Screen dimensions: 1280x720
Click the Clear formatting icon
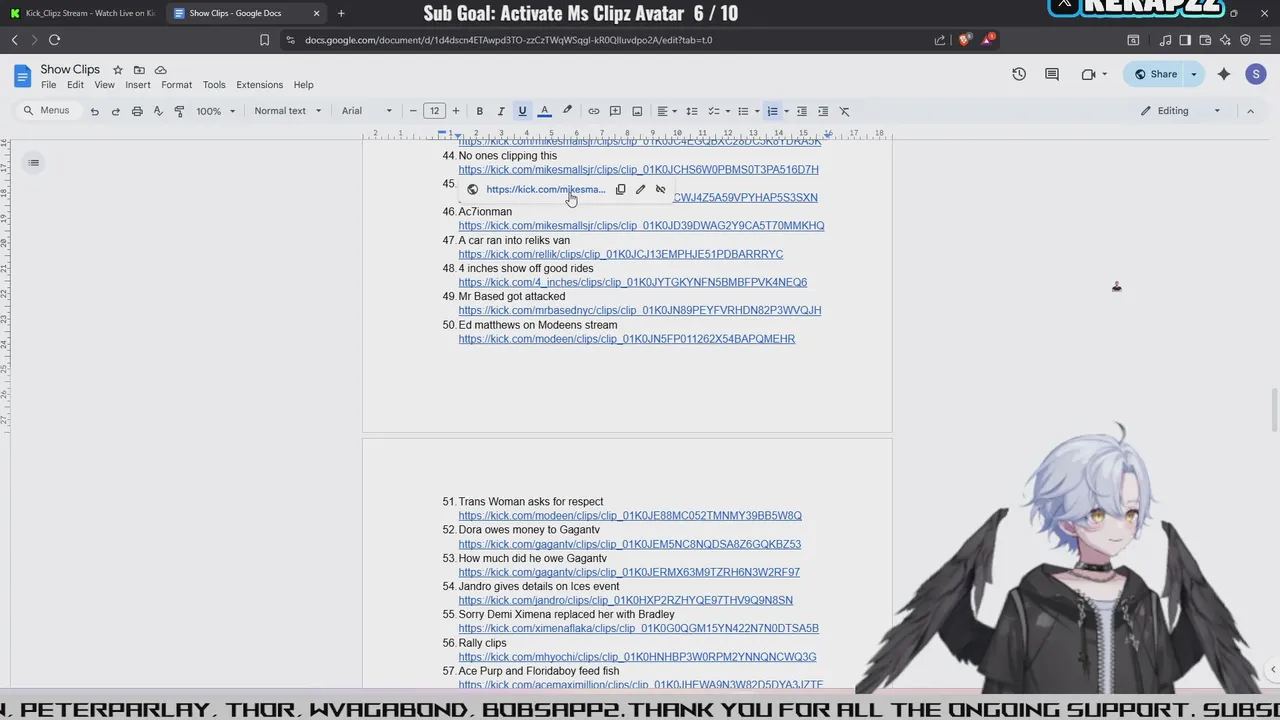[844, 111]
